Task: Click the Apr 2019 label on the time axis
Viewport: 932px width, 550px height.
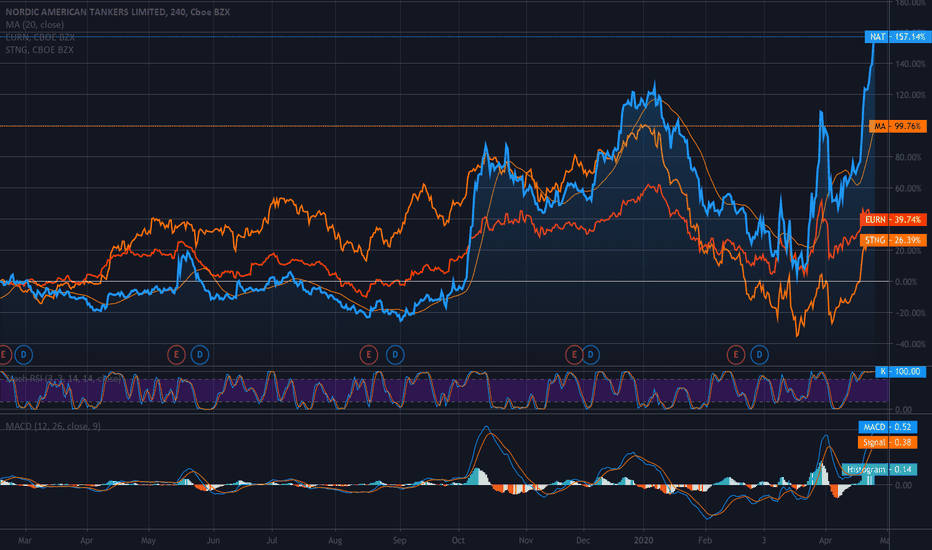Action: click(87, 540)
